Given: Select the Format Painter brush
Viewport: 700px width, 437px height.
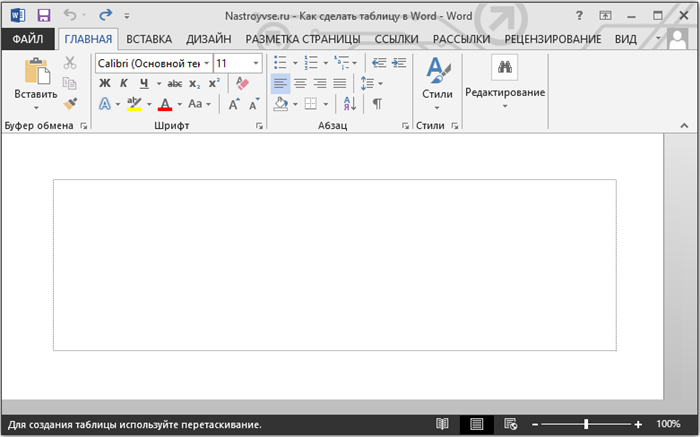Looking at the screenshot, I should [70, 104].
